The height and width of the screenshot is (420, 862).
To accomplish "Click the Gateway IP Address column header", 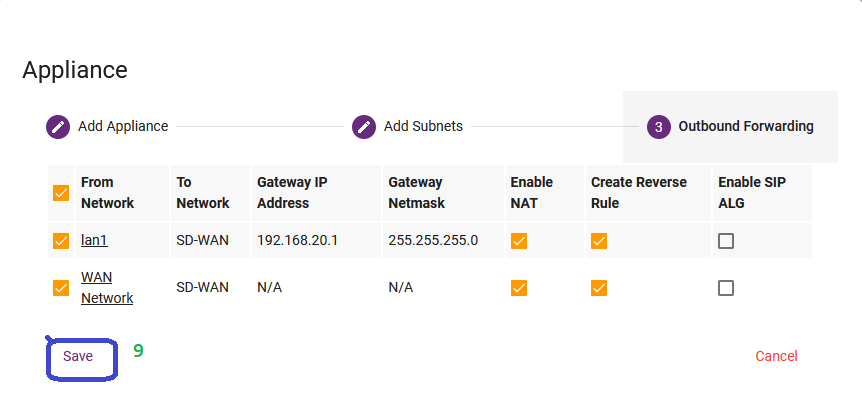I will pos(292,193).
